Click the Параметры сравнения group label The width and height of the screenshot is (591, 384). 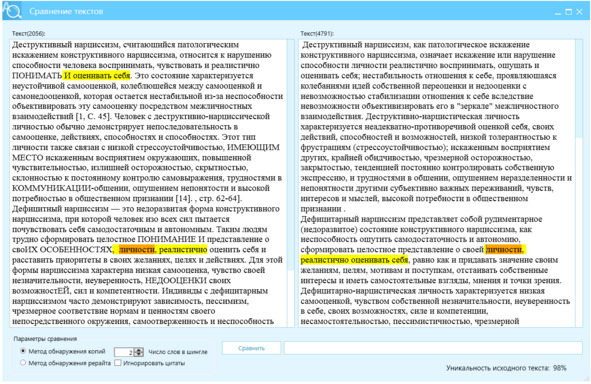(x=45, y=338)
